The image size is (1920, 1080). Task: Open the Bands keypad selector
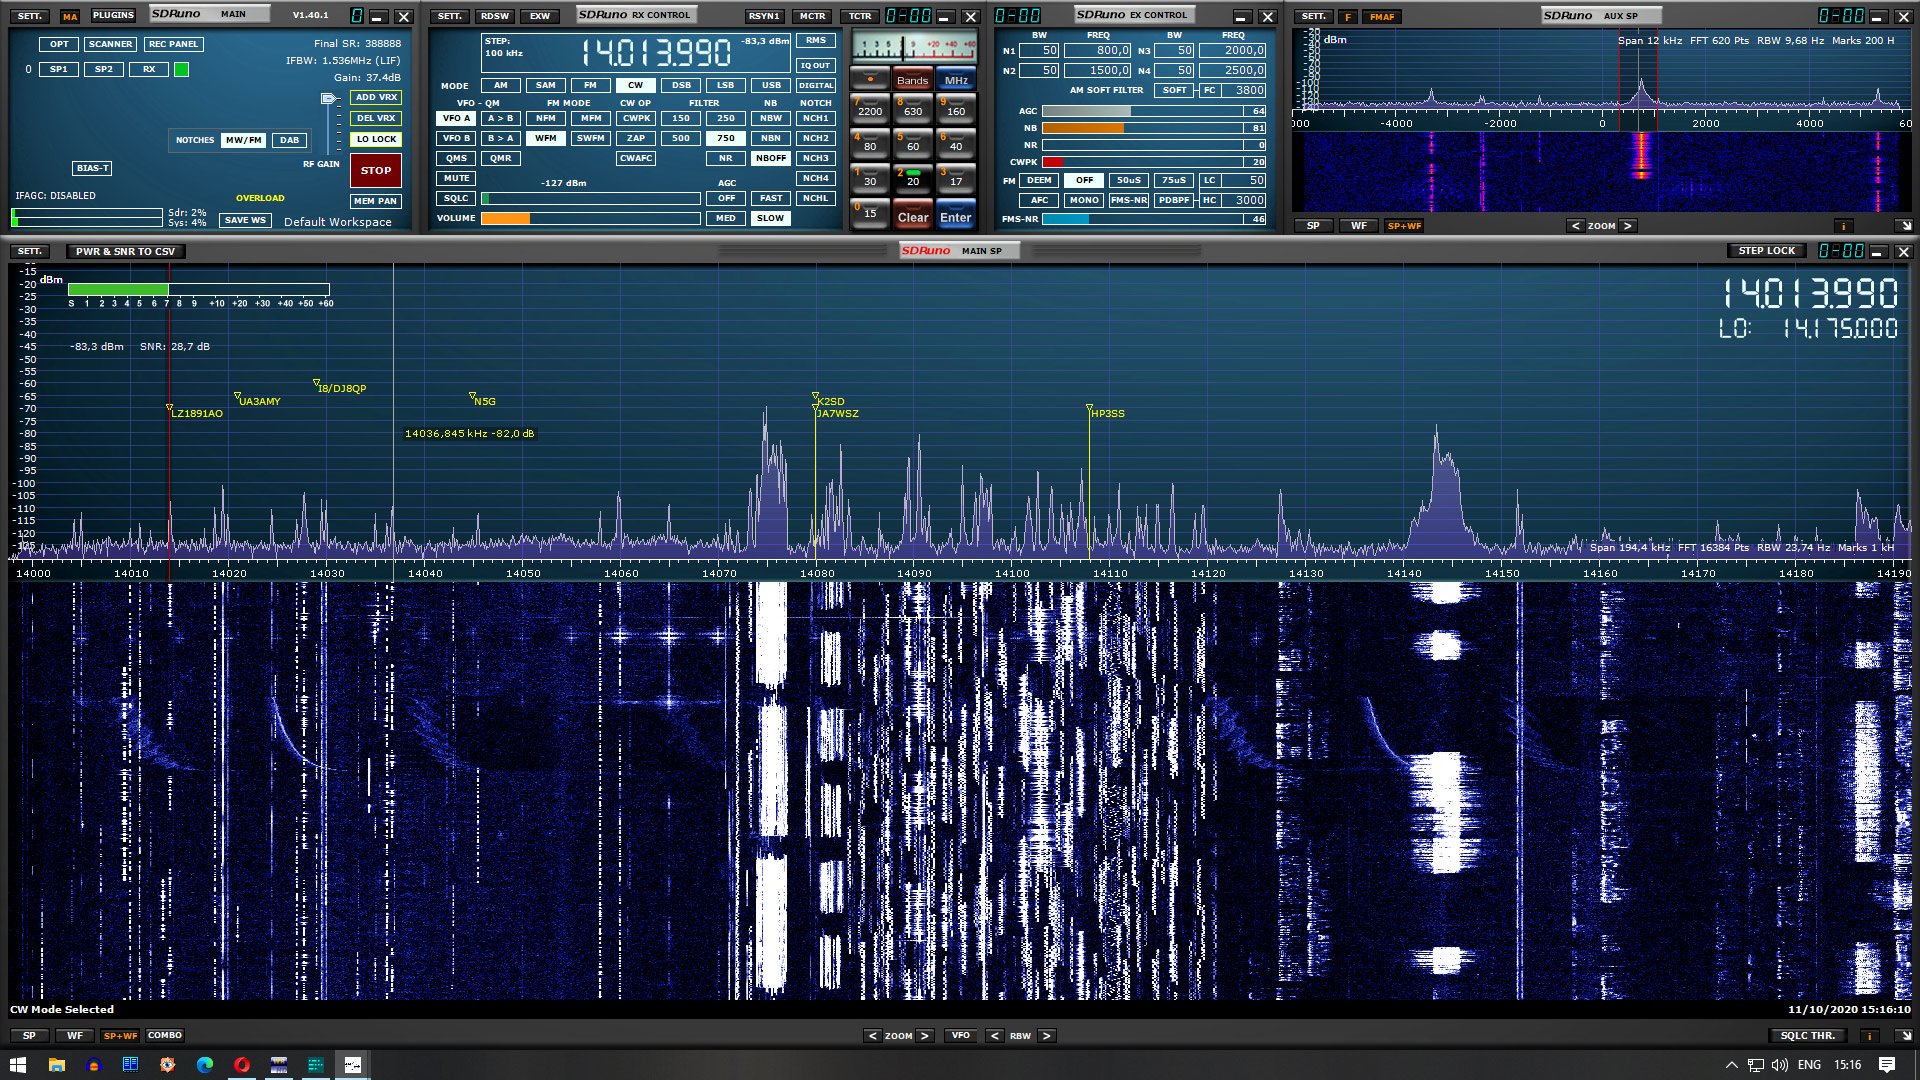[912, 79]
